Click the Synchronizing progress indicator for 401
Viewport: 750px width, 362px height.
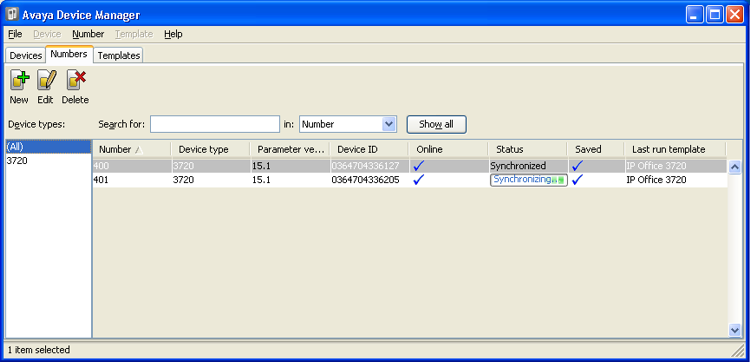(529, 180)
